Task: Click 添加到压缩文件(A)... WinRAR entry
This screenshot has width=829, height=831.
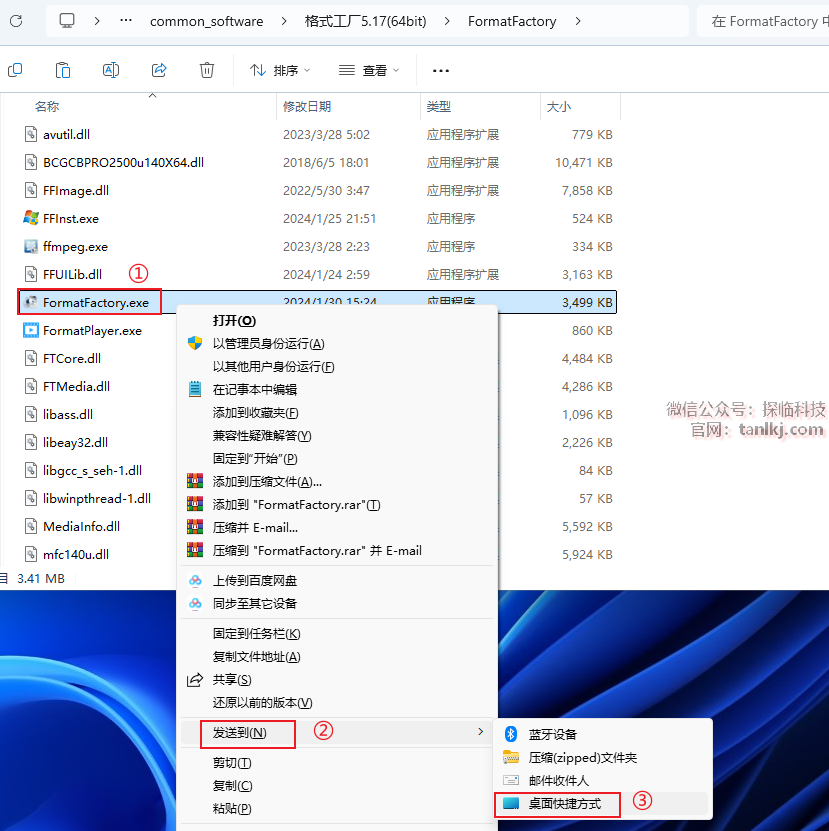Action: coord(267,481)
